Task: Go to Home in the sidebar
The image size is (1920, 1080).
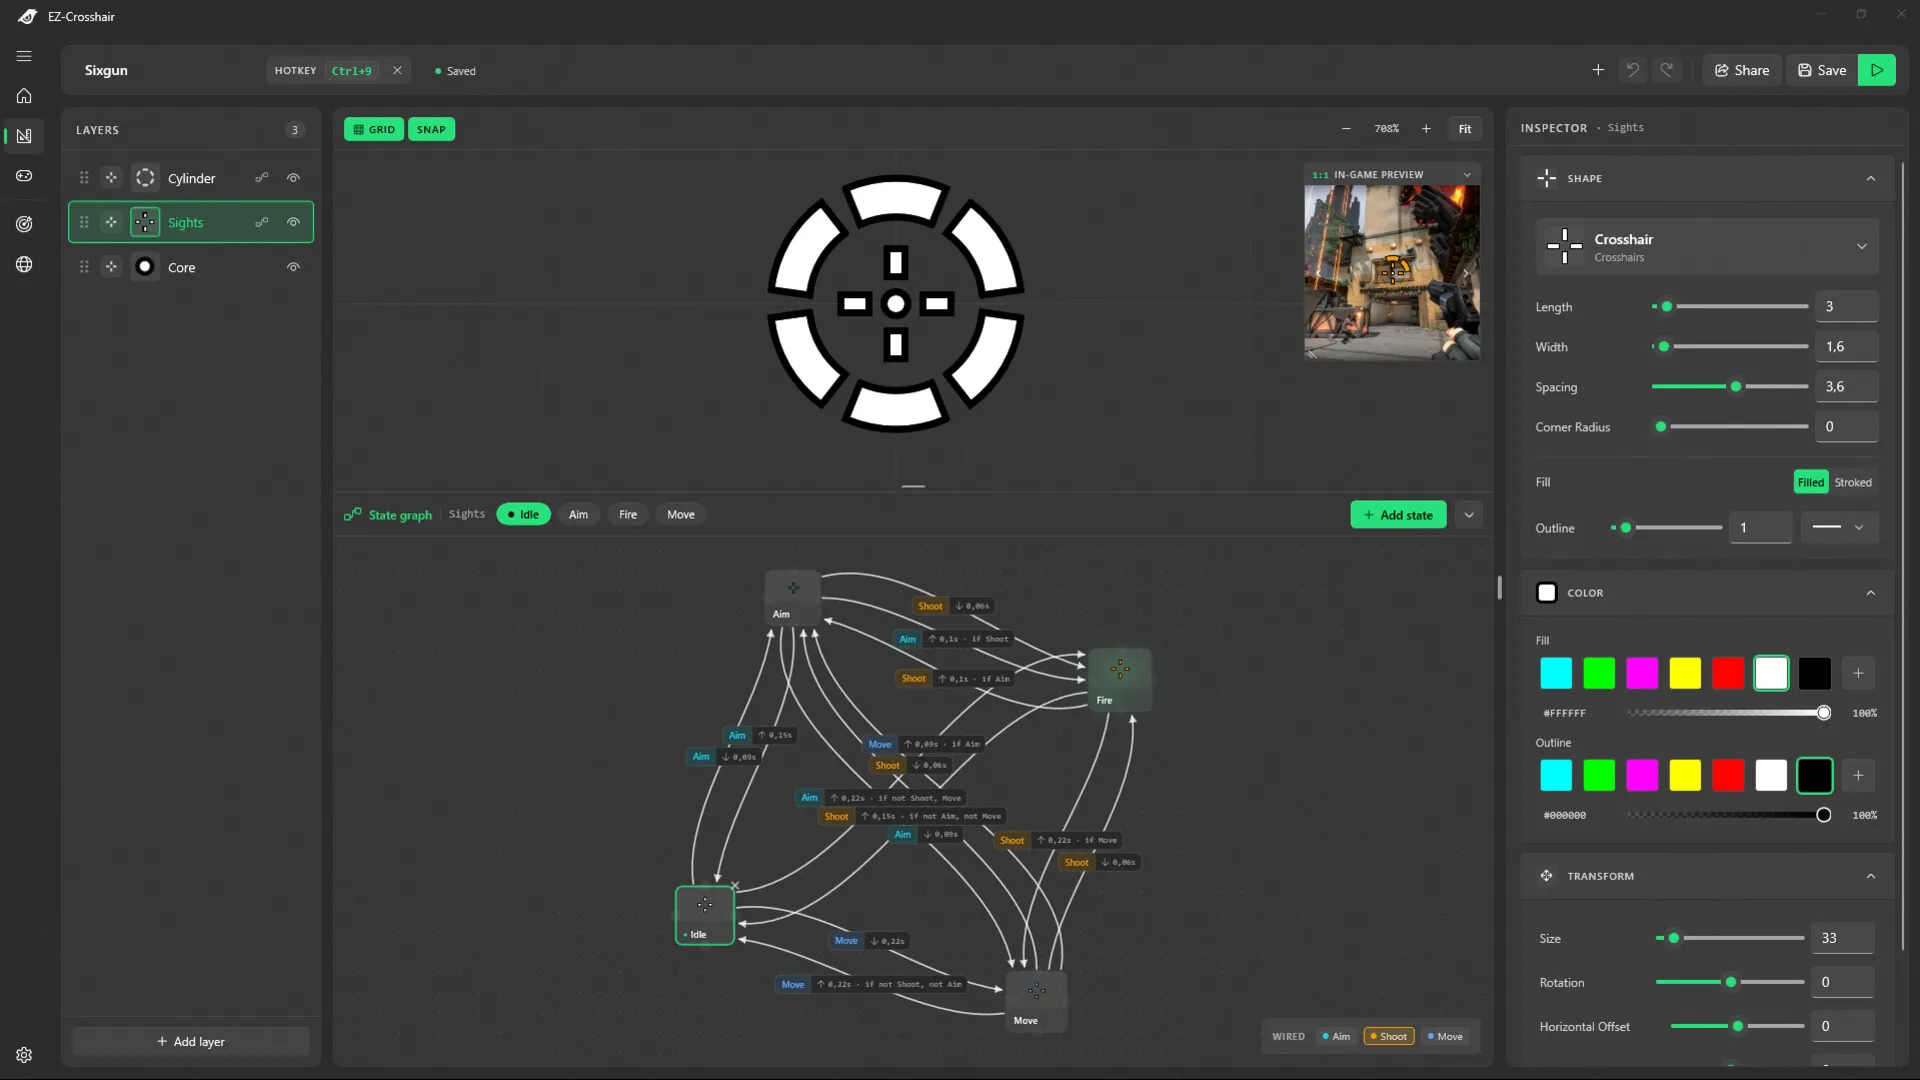Action: tap(24, 96)
